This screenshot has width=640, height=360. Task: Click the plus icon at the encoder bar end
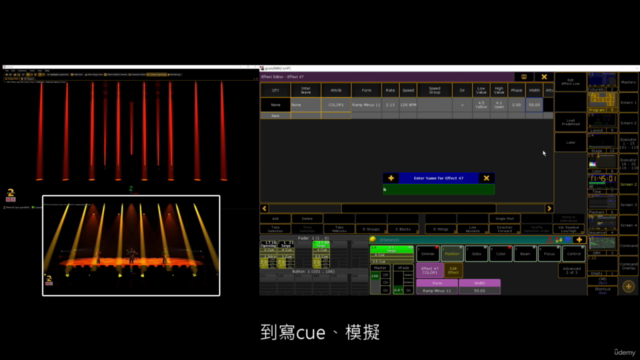click(579, 240)
